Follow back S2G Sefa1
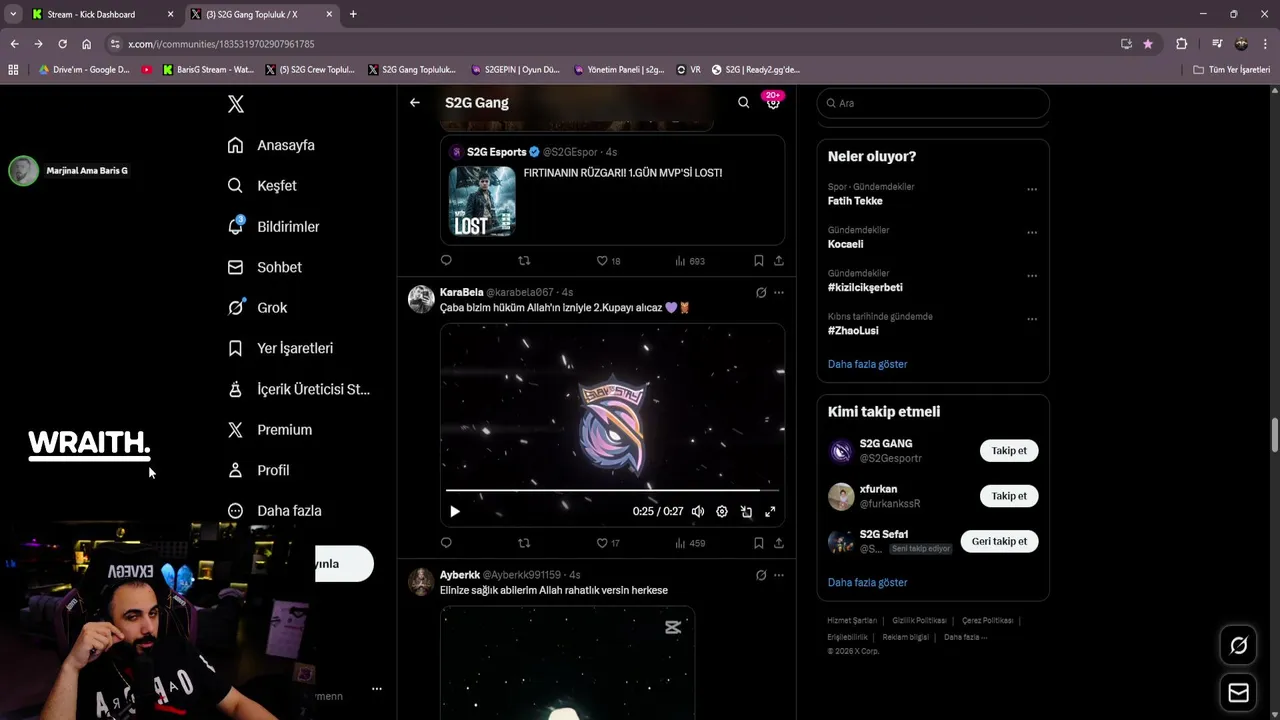Image resolution: width=1280 pixels, height=720 pixels. 999,541
